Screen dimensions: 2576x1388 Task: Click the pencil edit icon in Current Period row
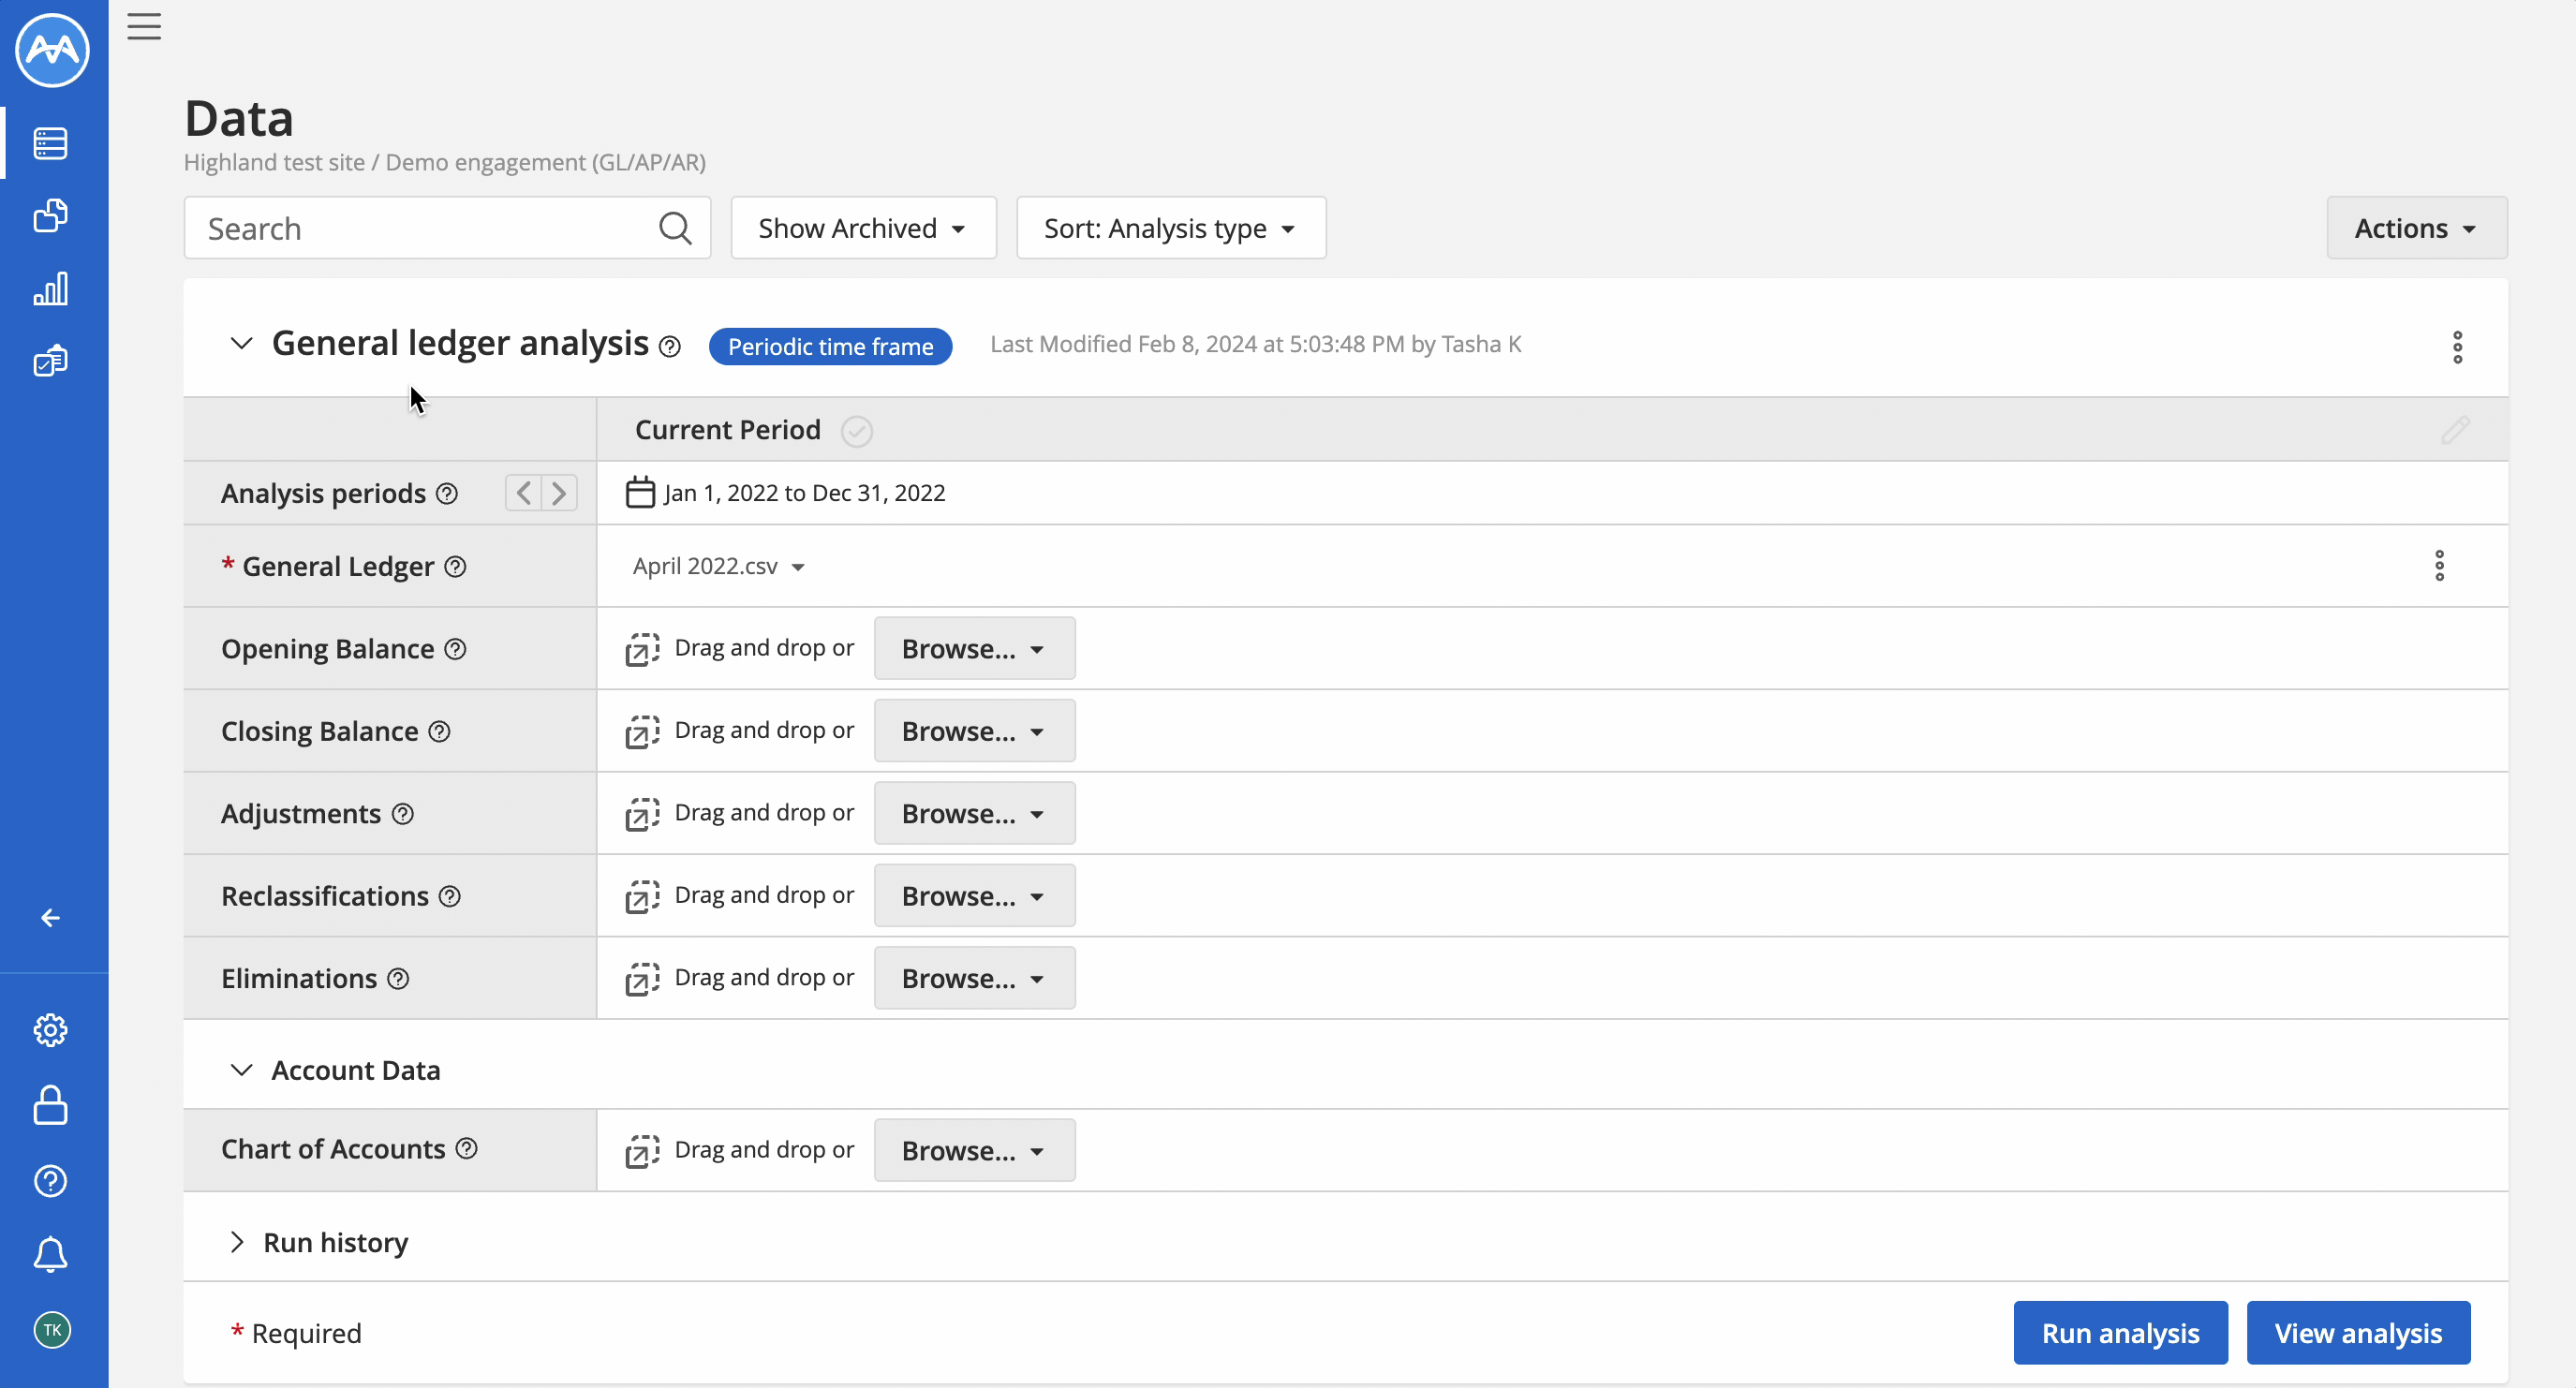(2455, 430)
